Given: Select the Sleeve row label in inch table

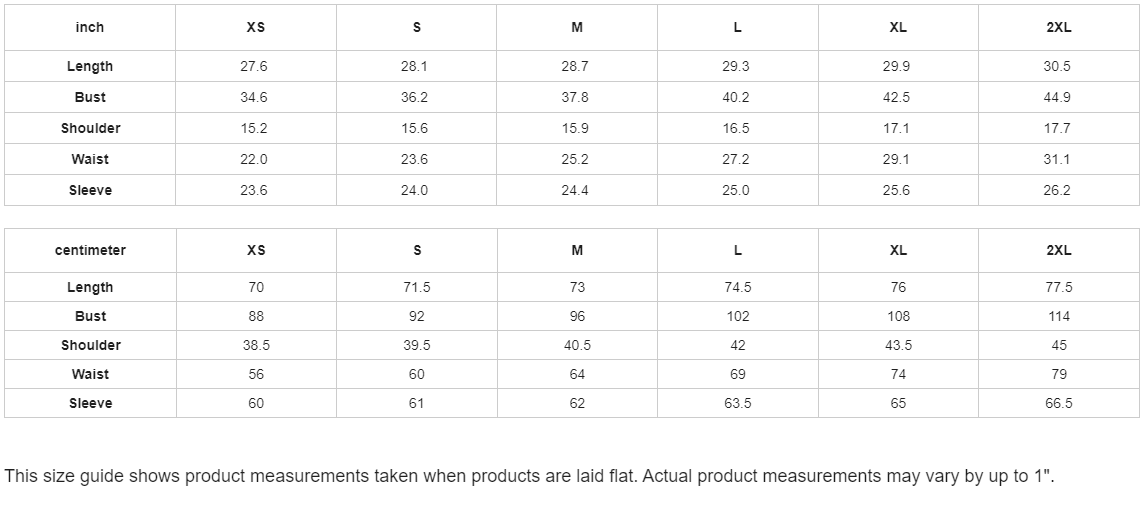Looking at the screenshot, I should [x=90, y=190].
